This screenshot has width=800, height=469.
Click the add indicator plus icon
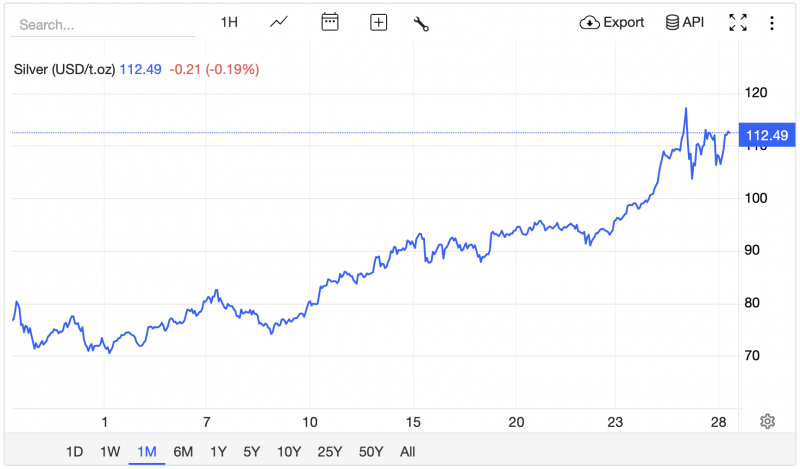378,22
